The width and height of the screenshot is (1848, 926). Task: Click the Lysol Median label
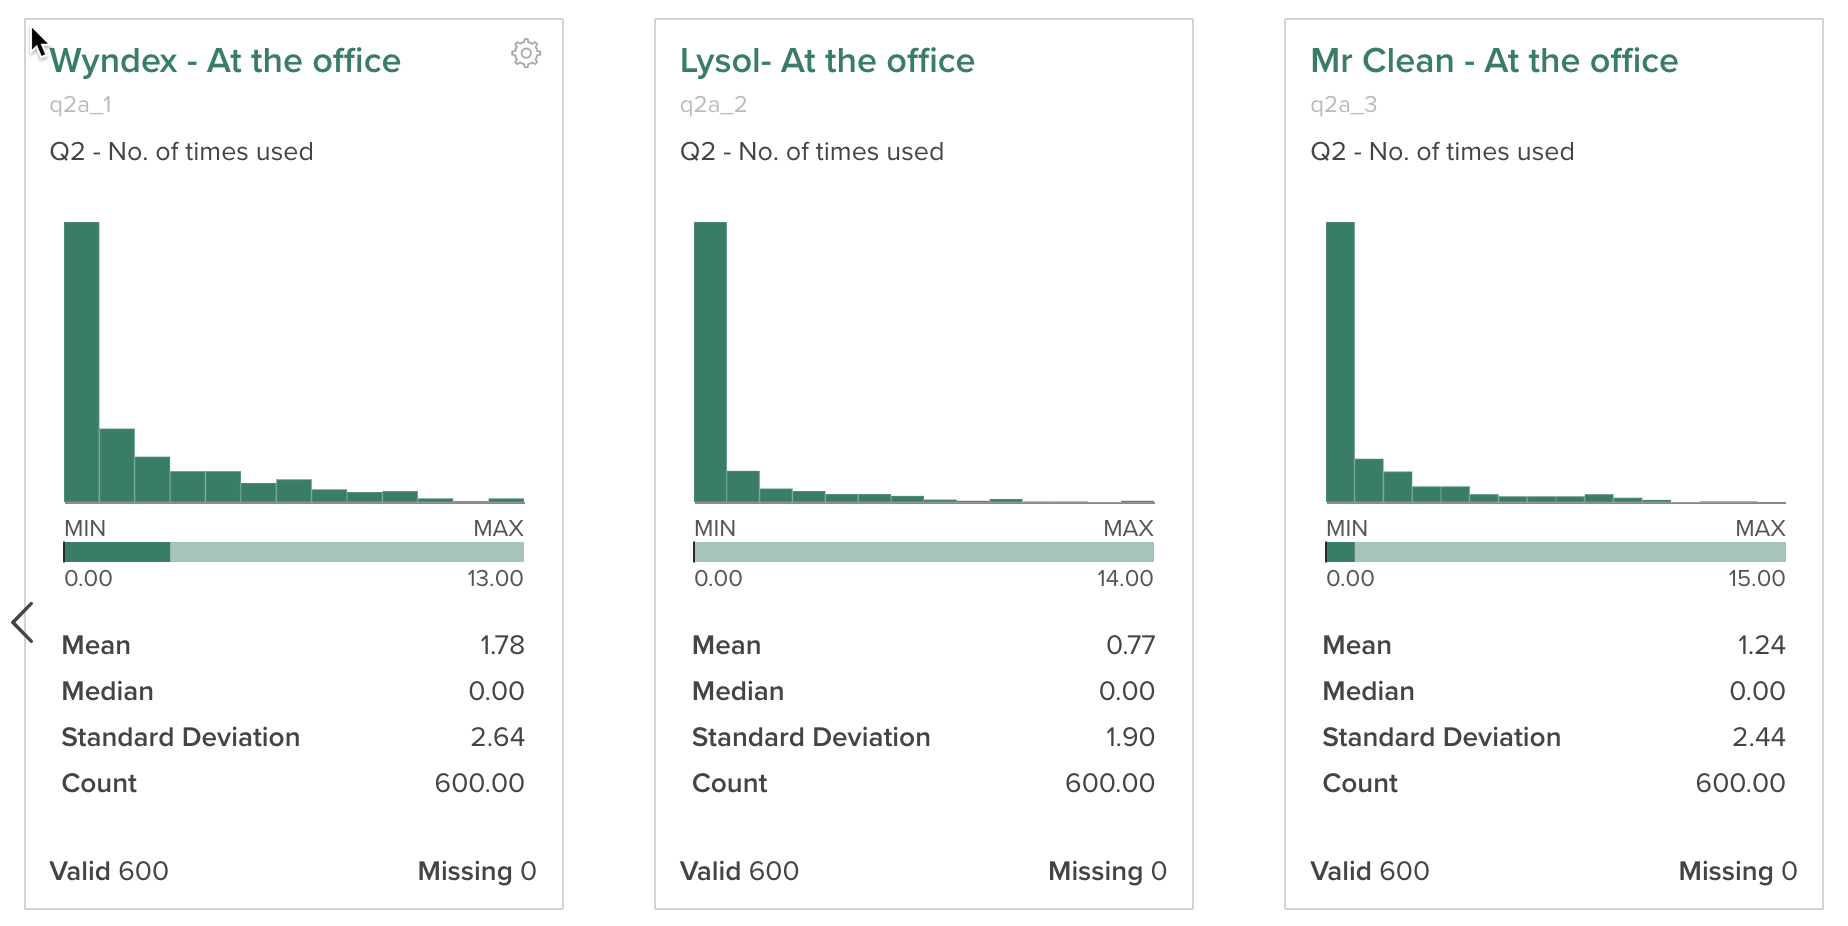[738, 691]
